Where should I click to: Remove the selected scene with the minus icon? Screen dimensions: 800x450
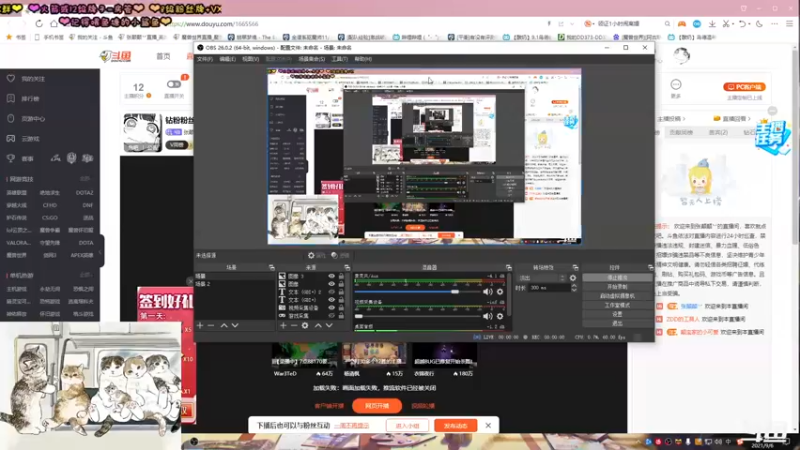(x=211, y=326)
